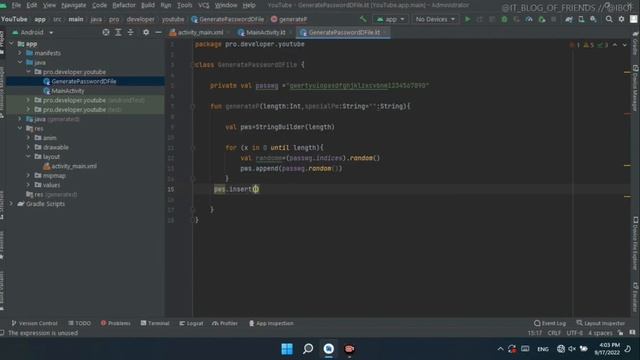640x360 pixels.
Task: Click the red recorder app in taskbar
Action: point(349,349)
